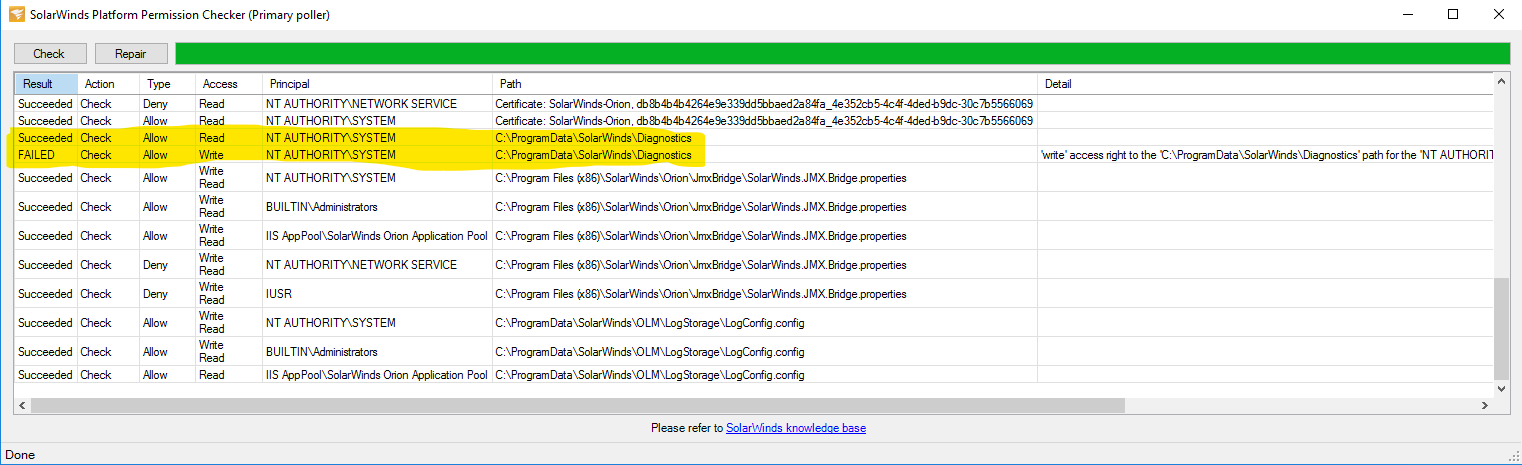The image size is (1522, 465).
Task: Sort by the Result column header
Action: click(46, 84)
